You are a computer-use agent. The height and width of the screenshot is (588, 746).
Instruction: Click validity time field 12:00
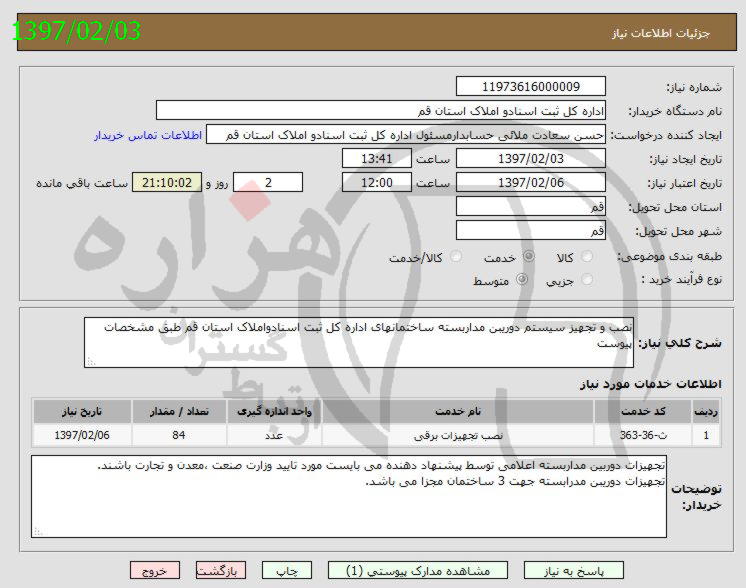377,182
